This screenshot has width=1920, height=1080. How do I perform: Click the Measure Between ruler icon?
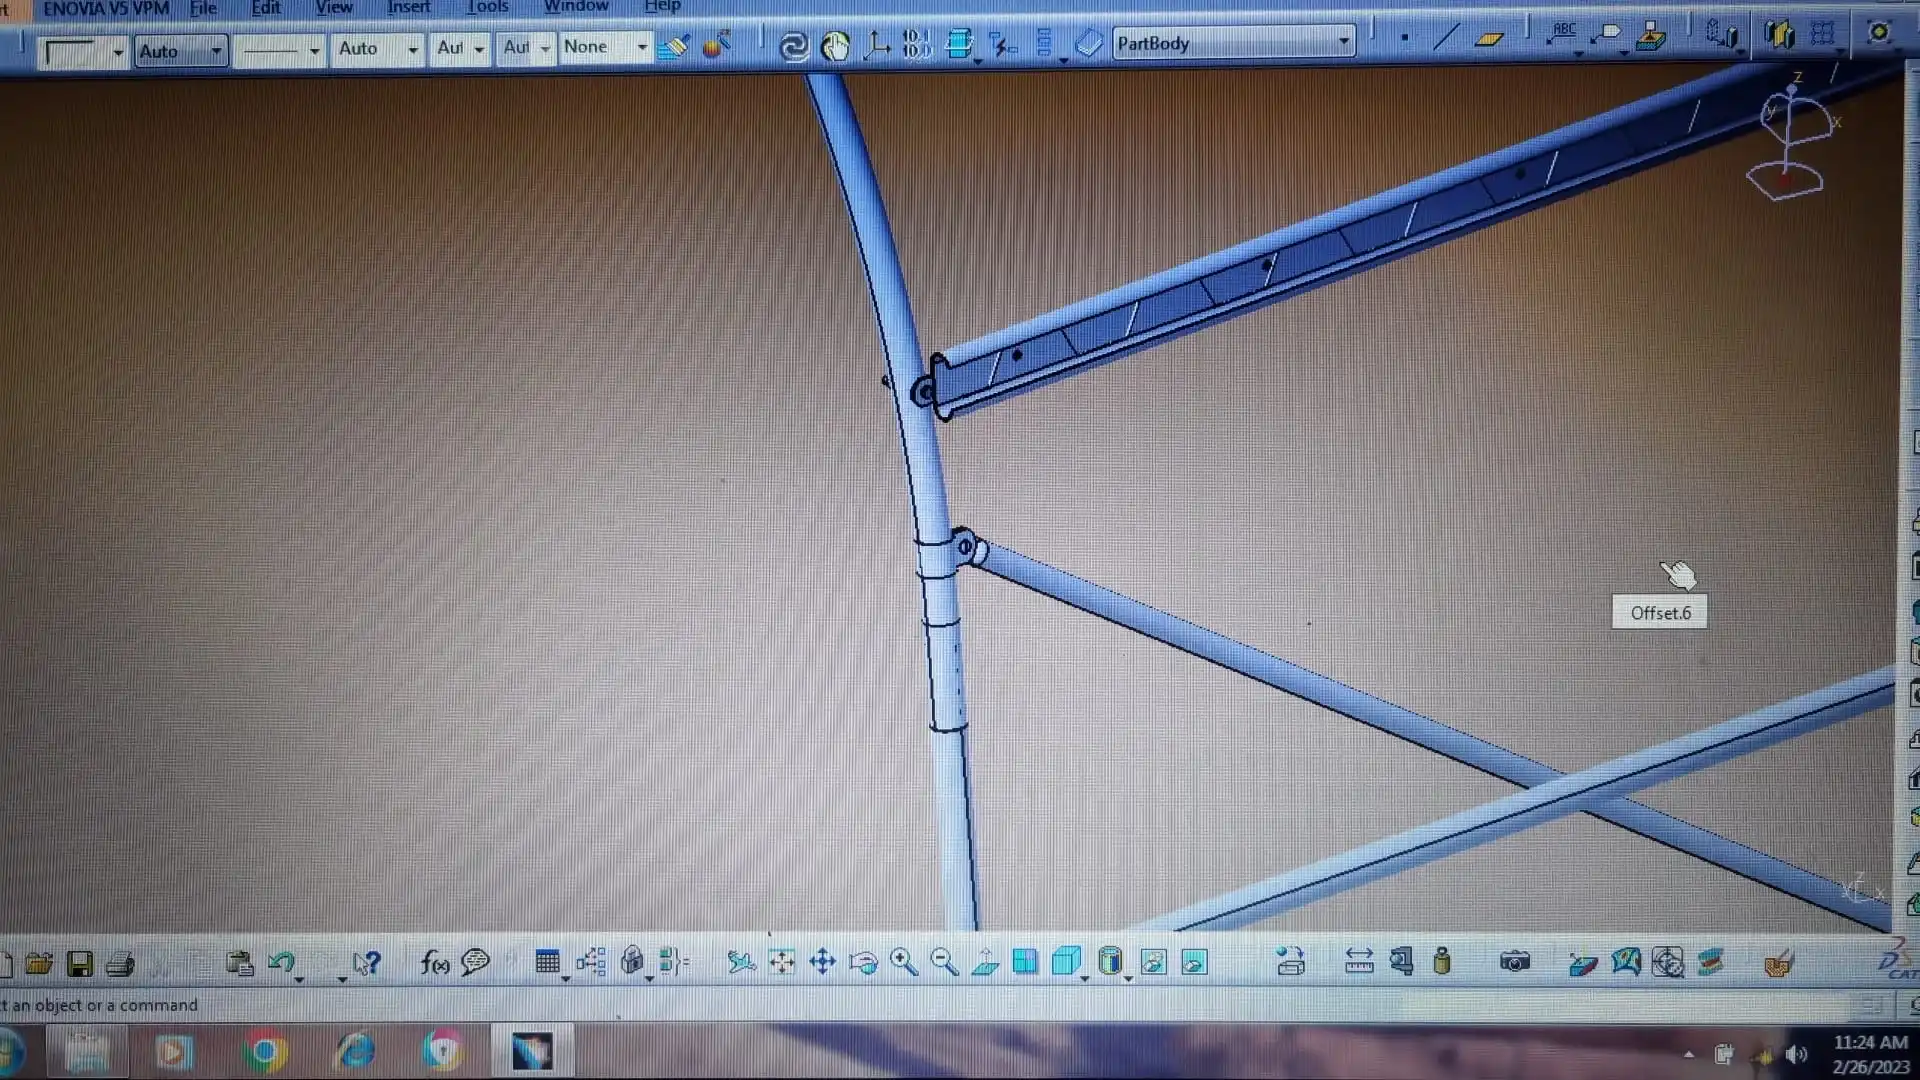1359,962
